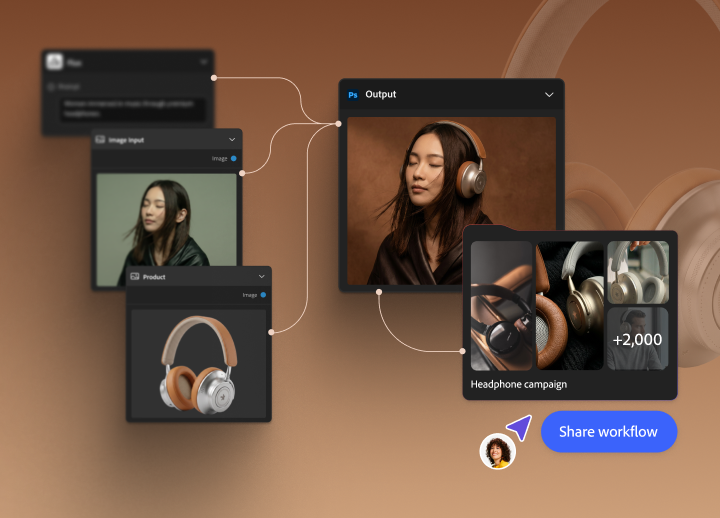The height and width of the screenshot is (518, 720).
Task: Click the Share workflow button
Action: click(x=609, y=432)
